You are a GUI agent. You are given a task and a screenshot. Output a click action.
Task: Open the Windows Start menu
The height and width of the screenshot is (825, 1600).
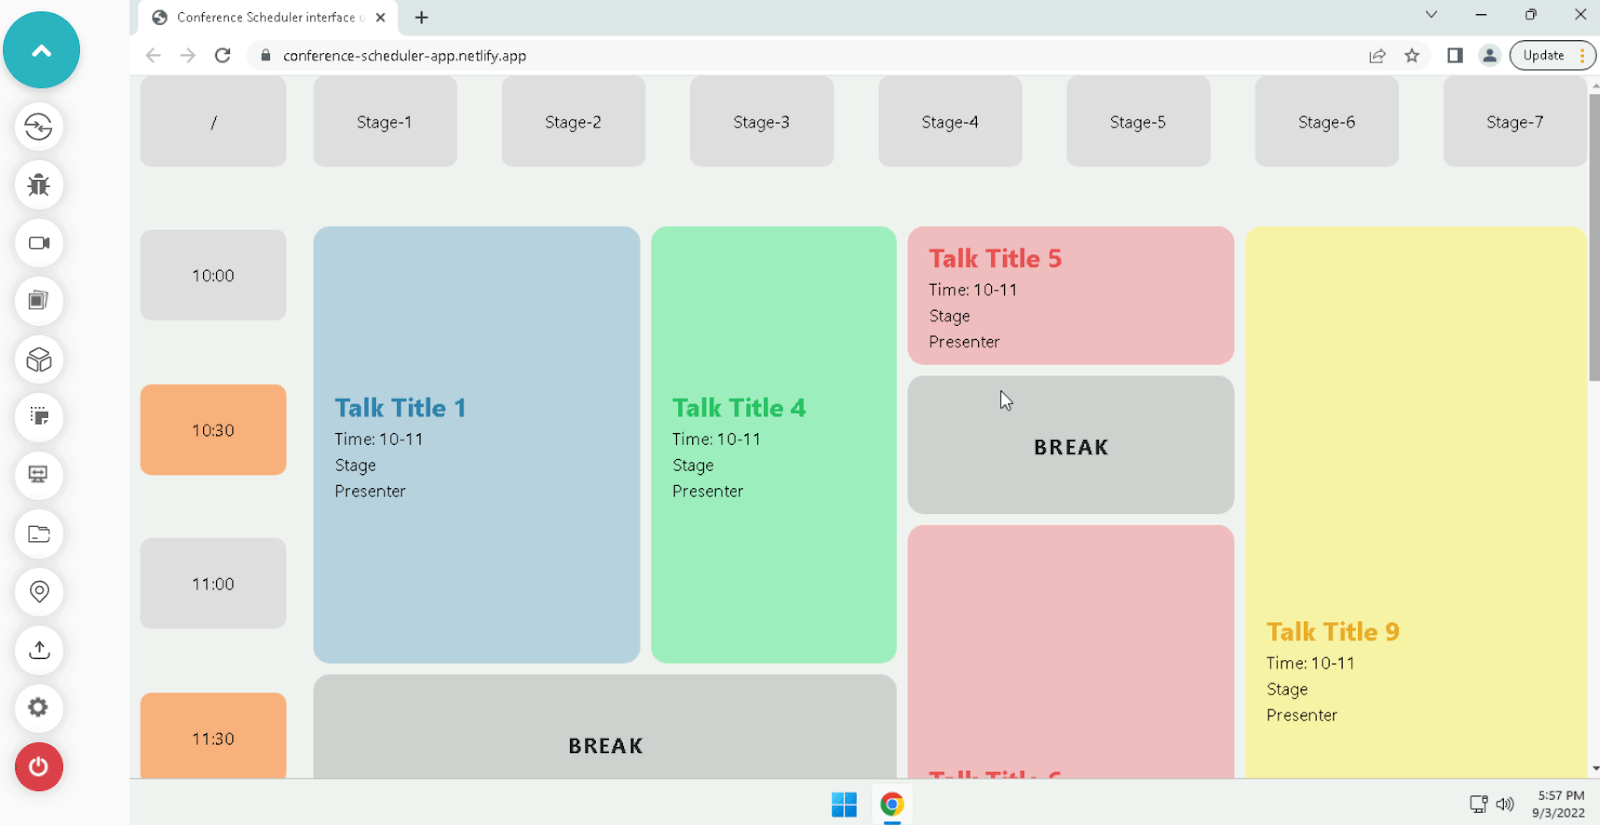[844, 804]
